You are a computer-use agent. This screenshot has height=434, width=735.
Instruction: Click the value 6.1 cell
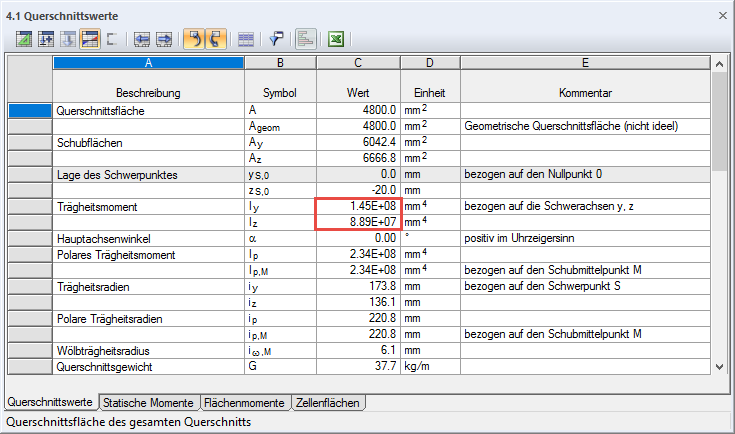tap(358, 351)
